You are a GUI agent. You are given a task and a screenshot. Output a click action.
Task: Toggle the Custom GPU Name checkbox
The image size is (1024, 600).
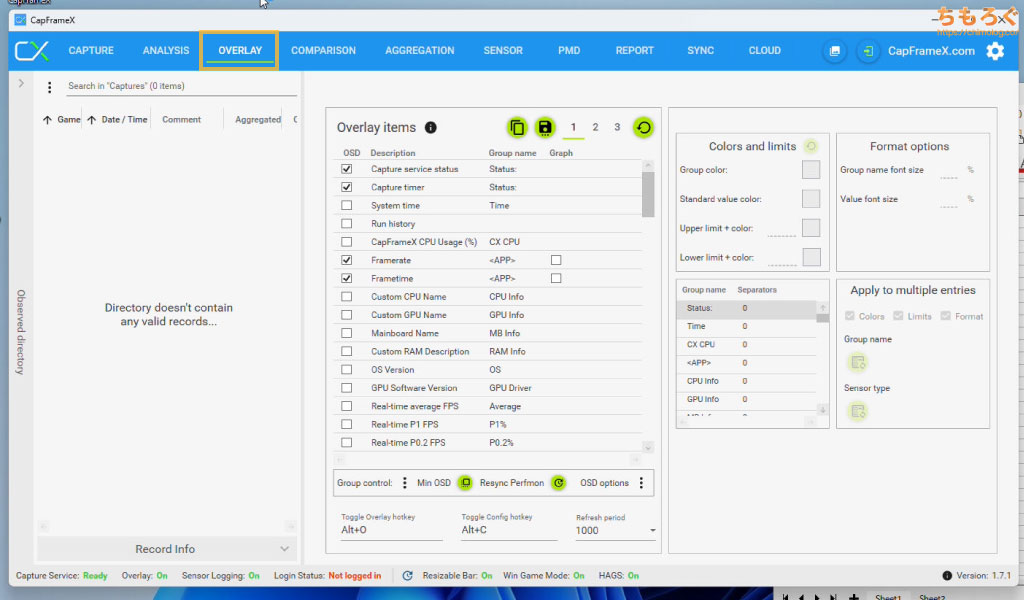click(347, 315)
